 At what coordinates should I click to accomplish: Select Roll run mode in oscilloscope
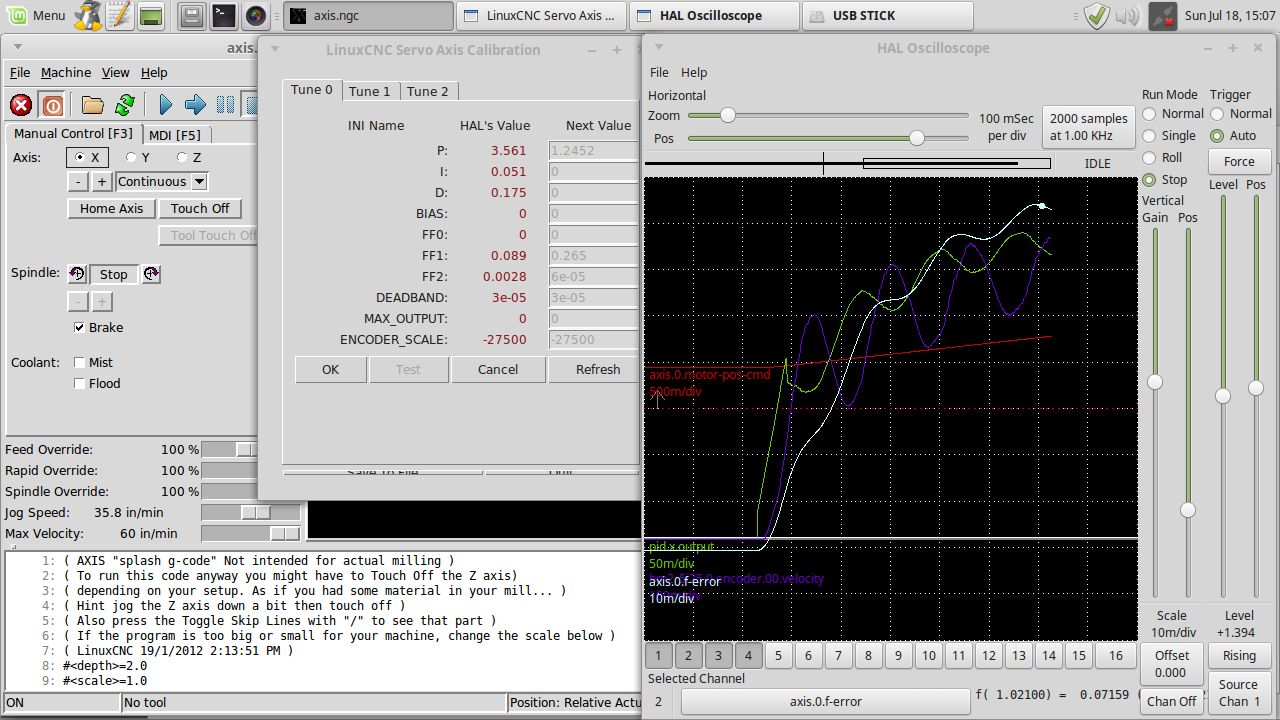pos(1149,158)
